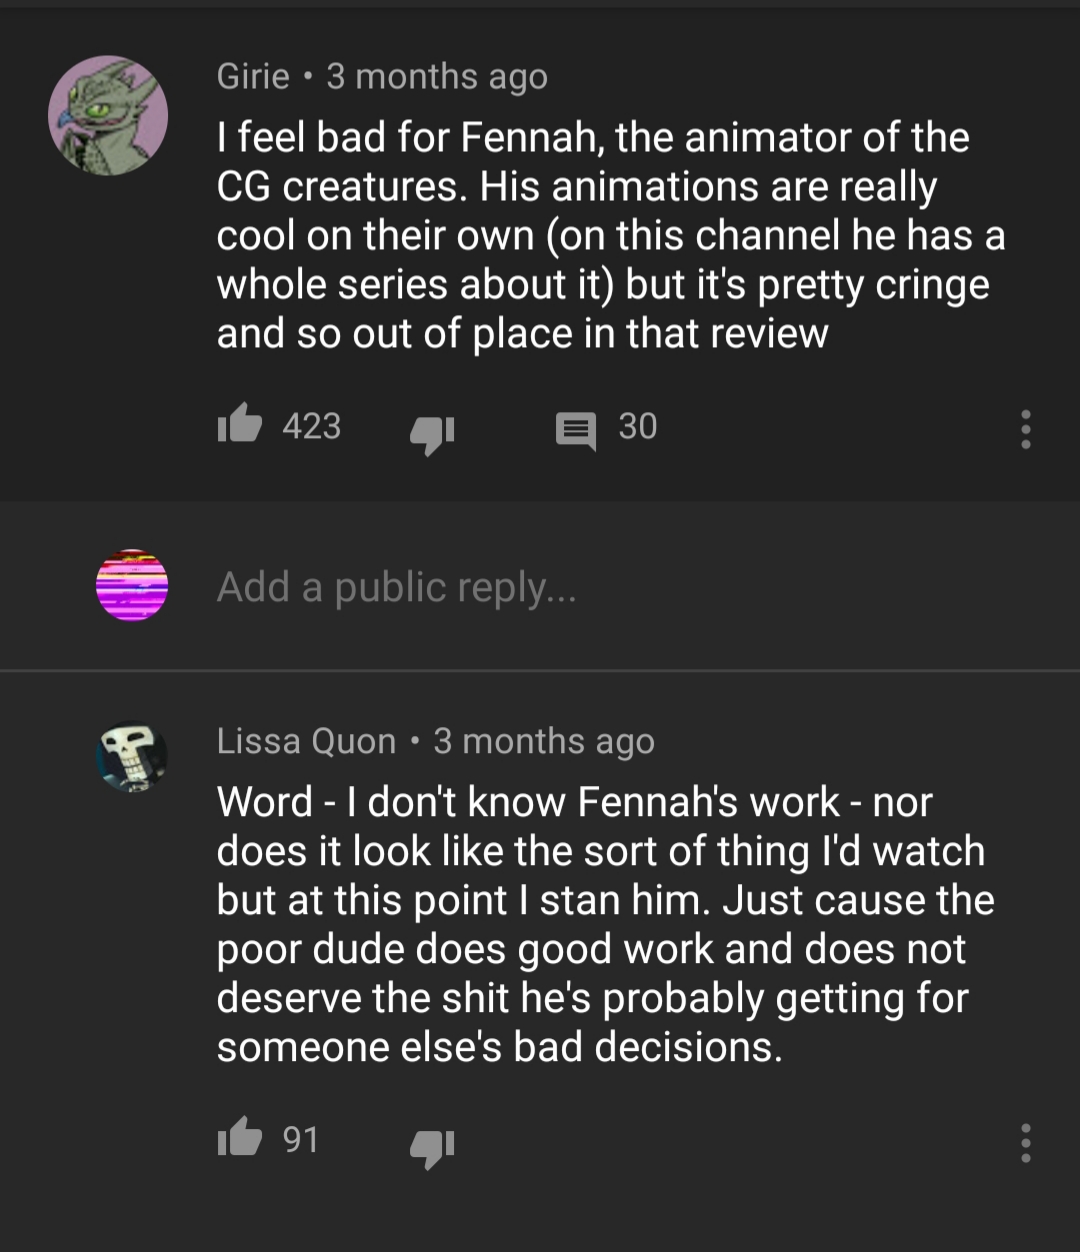Tap your pink striped profile avatar
The height and width of the screenshot is (1252, 1080).
[132, 585]
